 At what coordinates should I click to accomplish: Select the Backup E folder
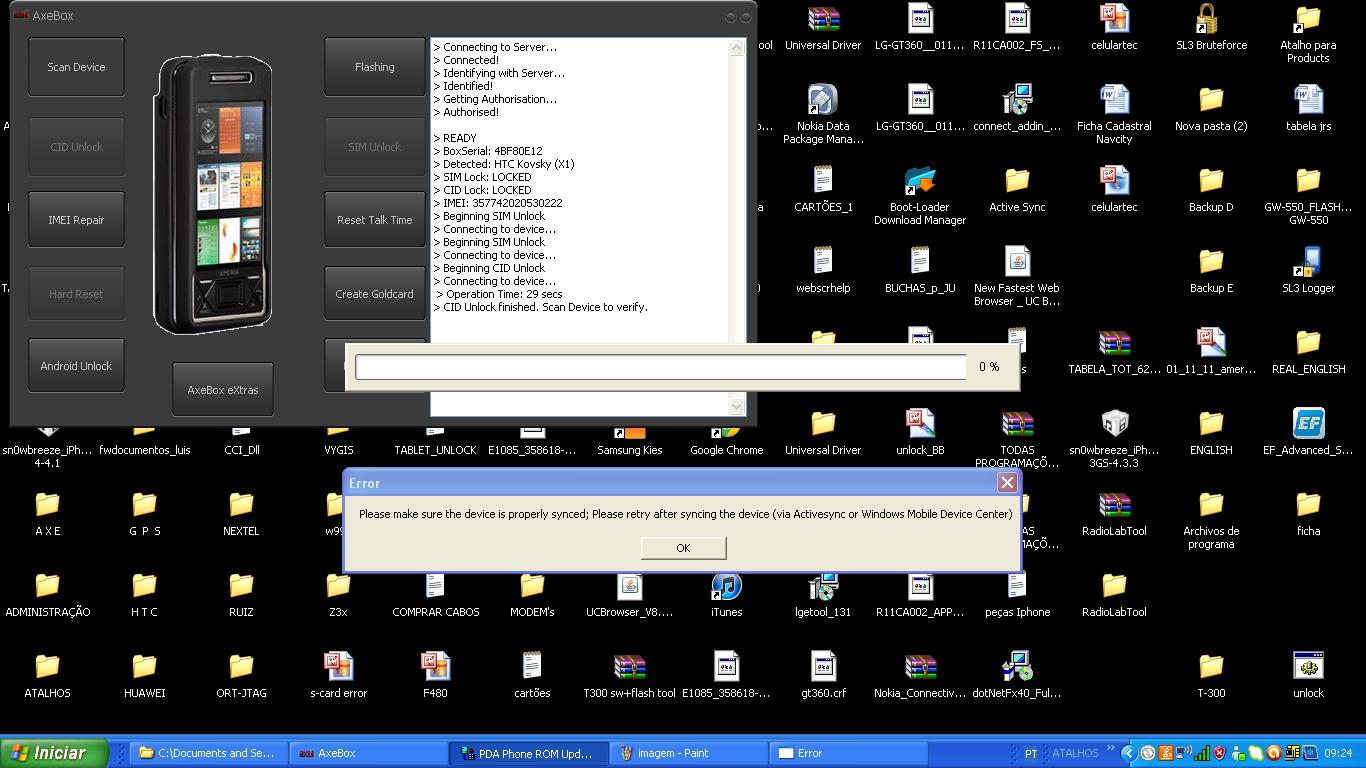[1211, 262]
